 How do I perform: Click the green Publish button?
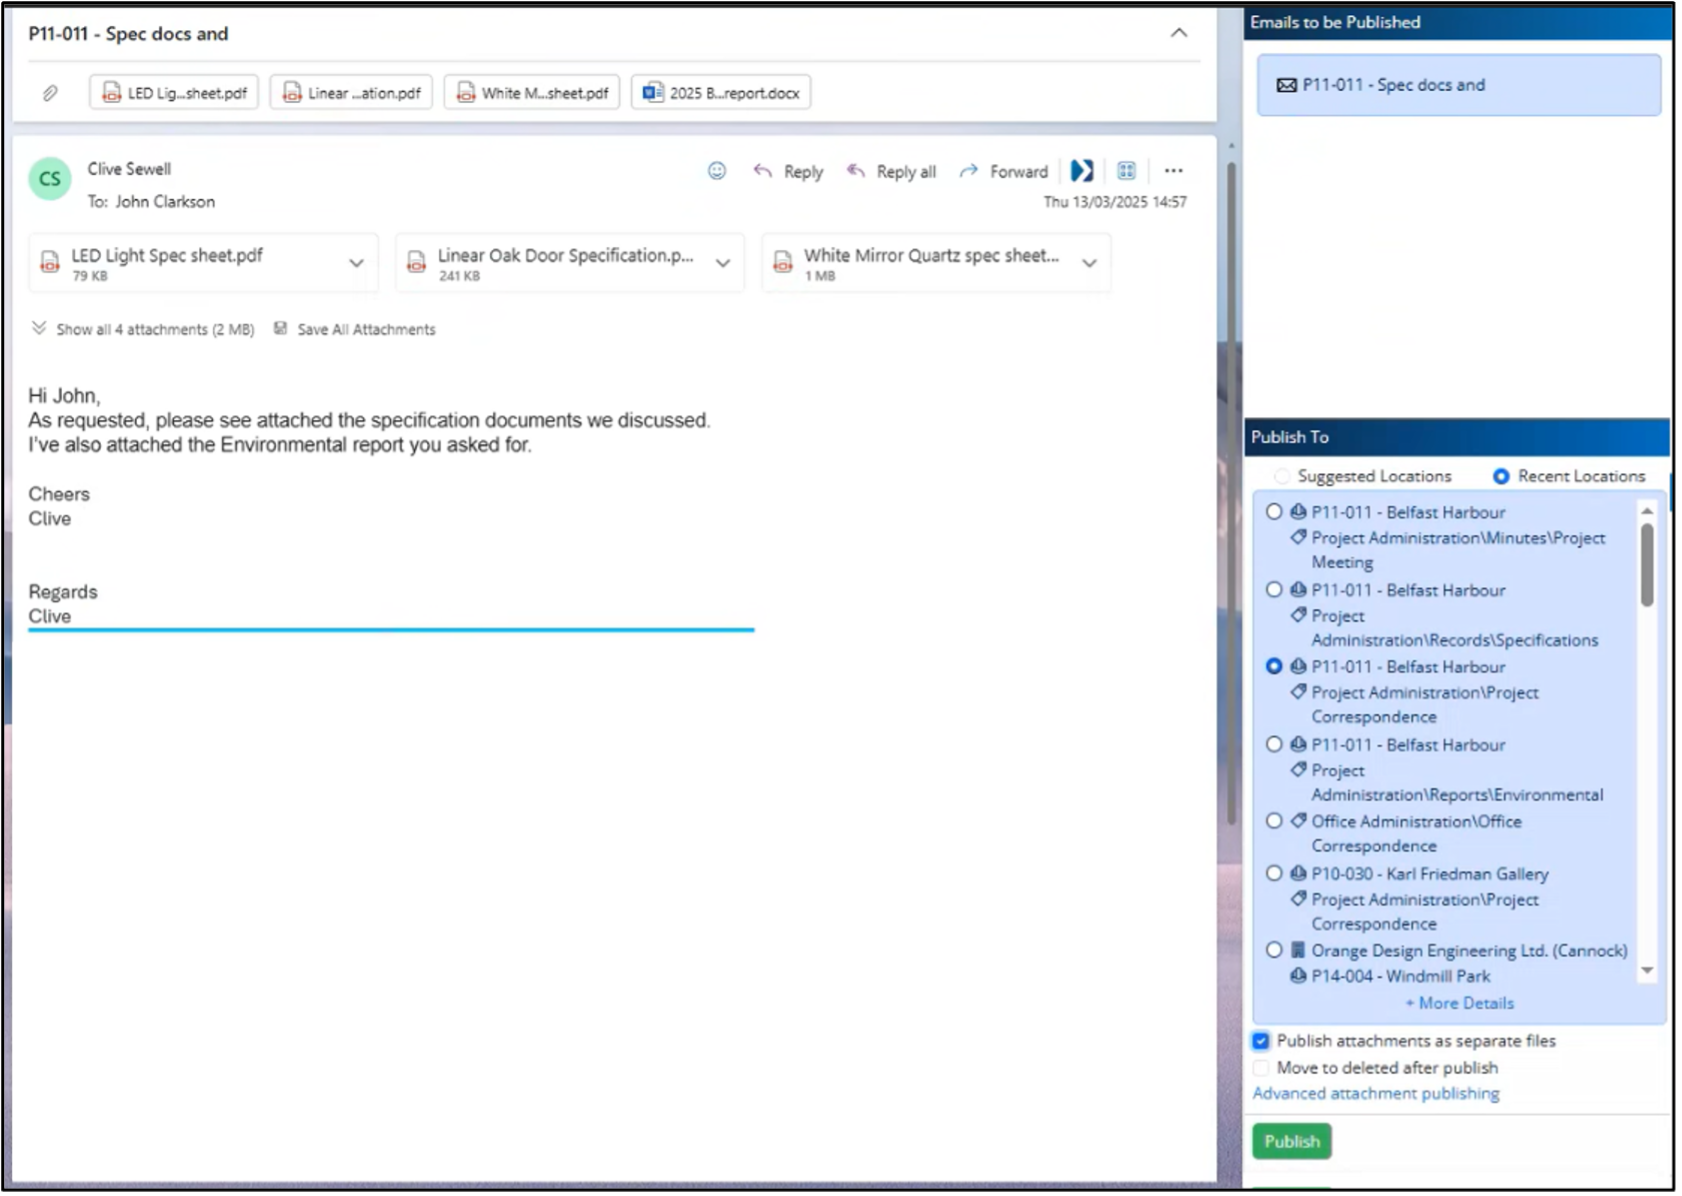coord(1291,1141)
